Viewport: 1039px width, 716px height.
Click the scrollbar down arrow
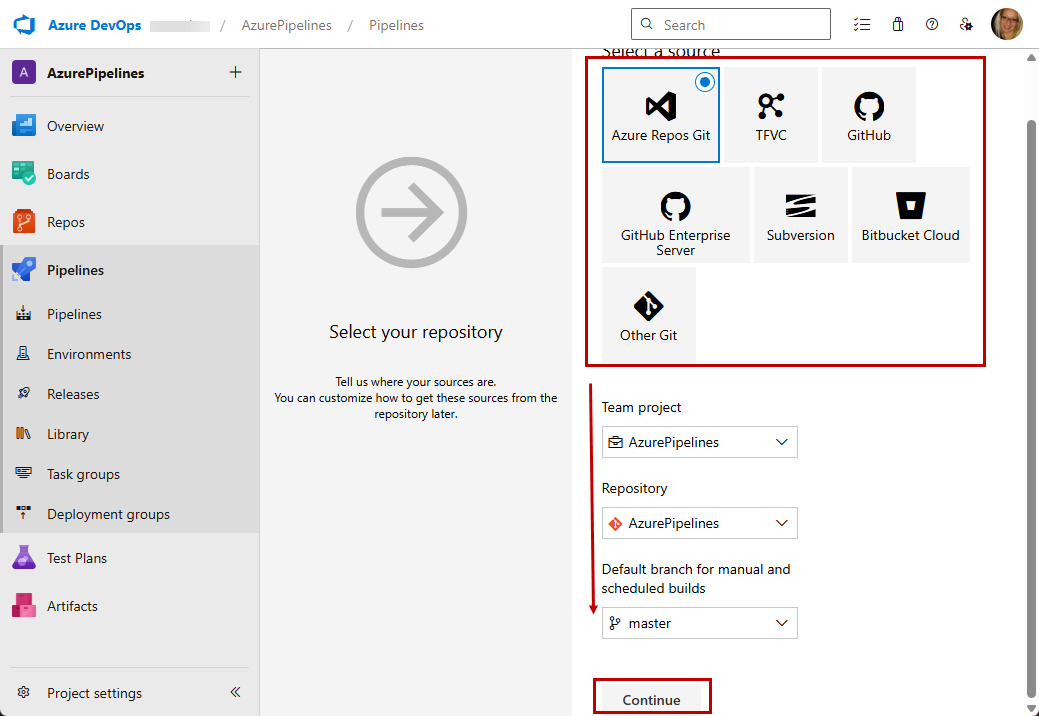tap(1031, 709)
